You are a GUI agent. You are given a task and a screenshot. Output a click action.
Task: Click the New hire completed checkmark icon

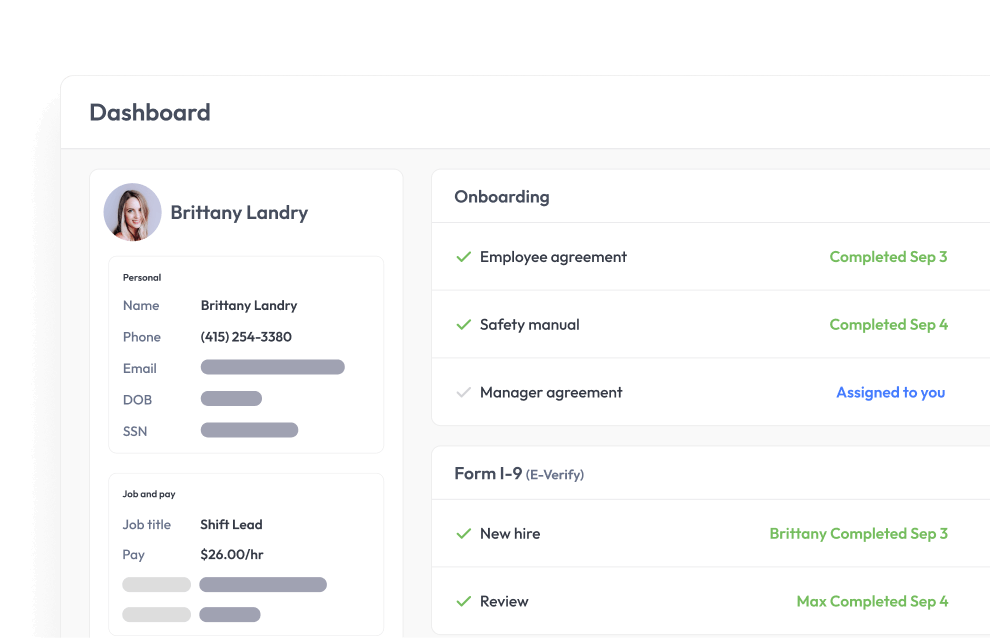463,533
